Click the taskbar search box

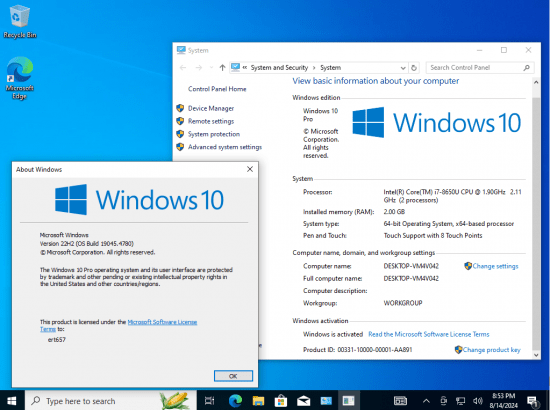click(x=110, y=401)
